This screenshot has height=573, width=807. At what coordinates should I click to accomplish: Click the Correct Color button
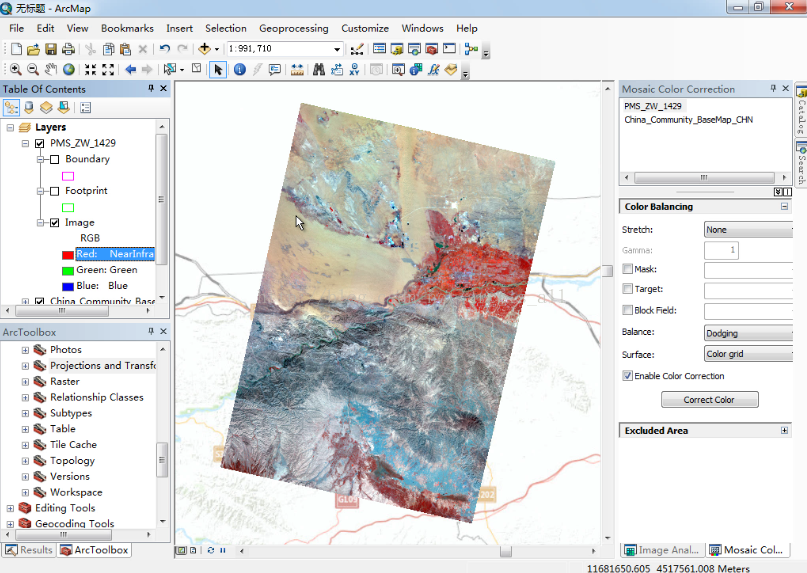[x=709, y=400]
